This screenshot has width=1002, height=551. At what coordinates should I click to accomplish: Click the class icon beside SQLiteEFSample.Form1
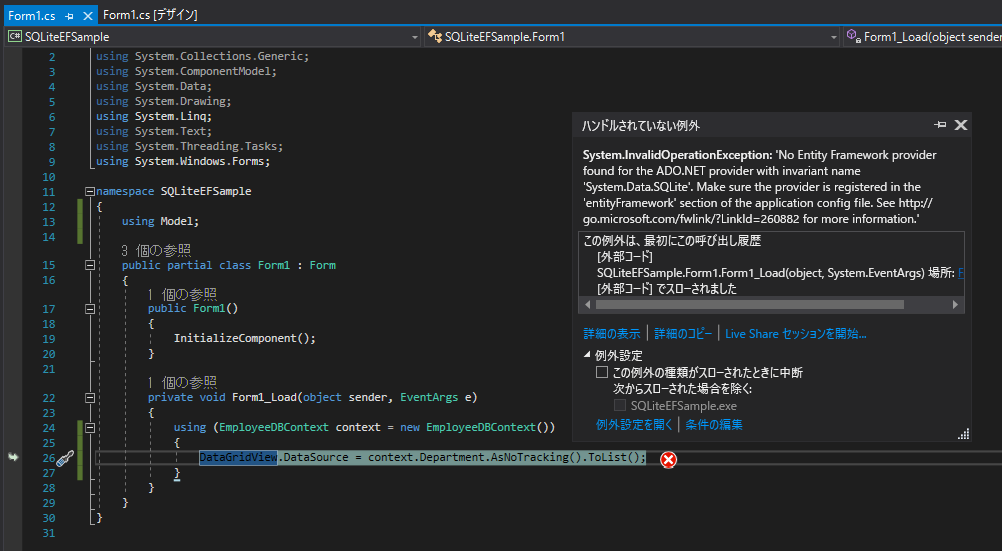435,36
